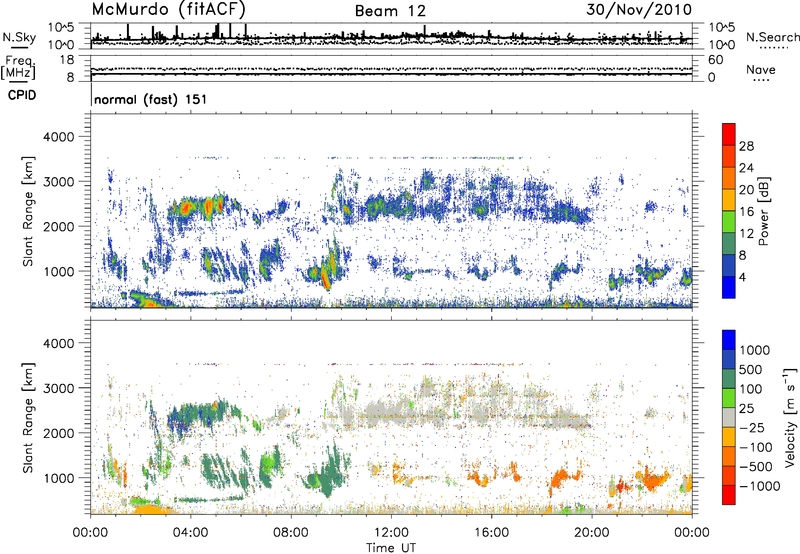The image size is (800, 554).
Task: Click the N.Sky axis label
Action: (19, 37)
